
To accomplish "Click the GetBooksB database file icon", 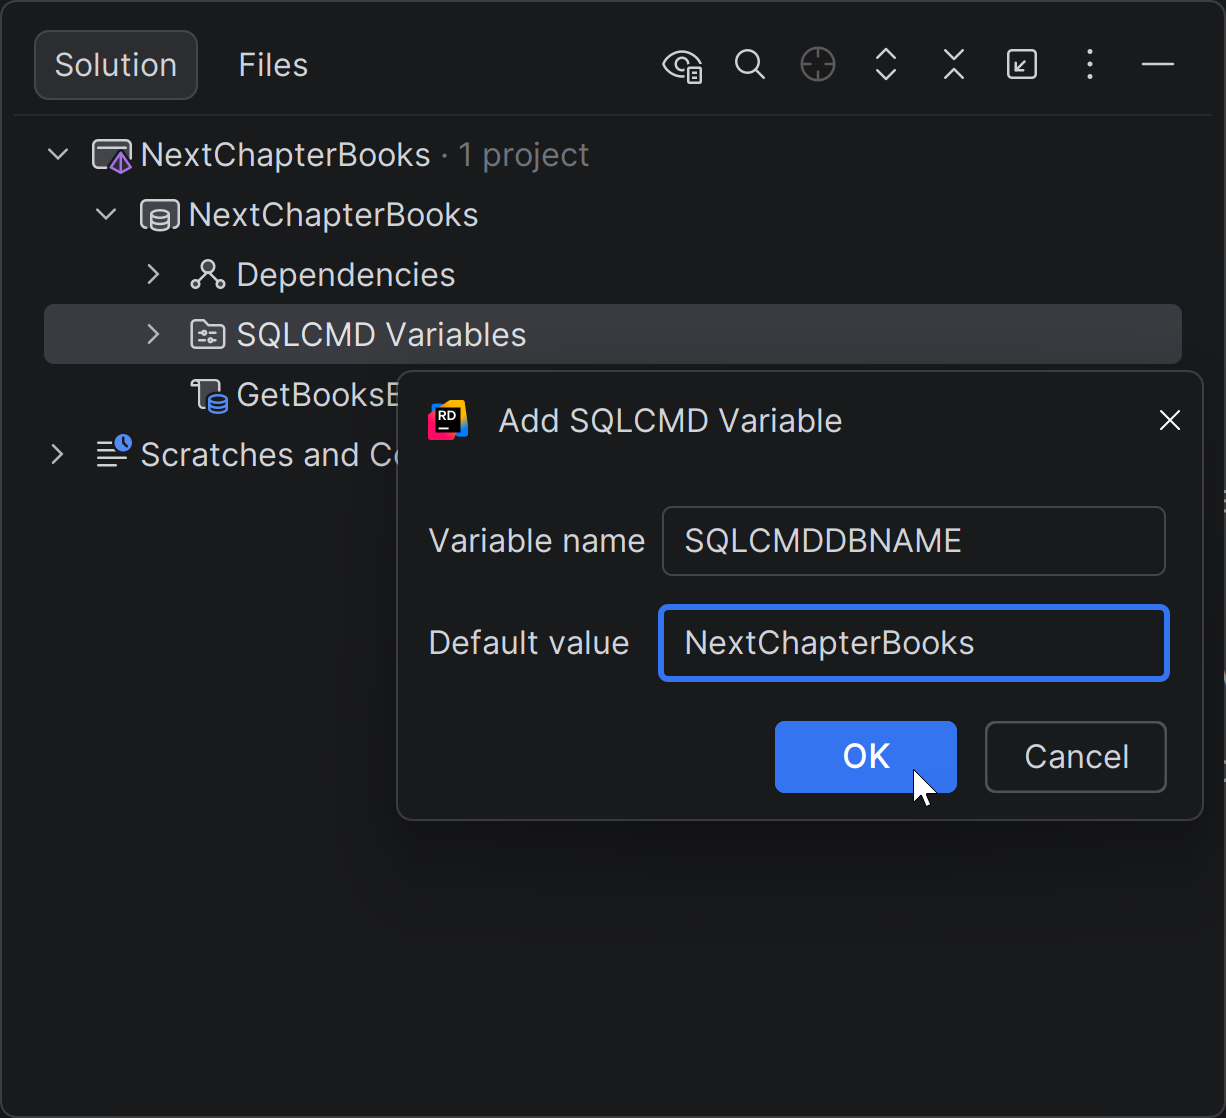I will pos(209,395).
